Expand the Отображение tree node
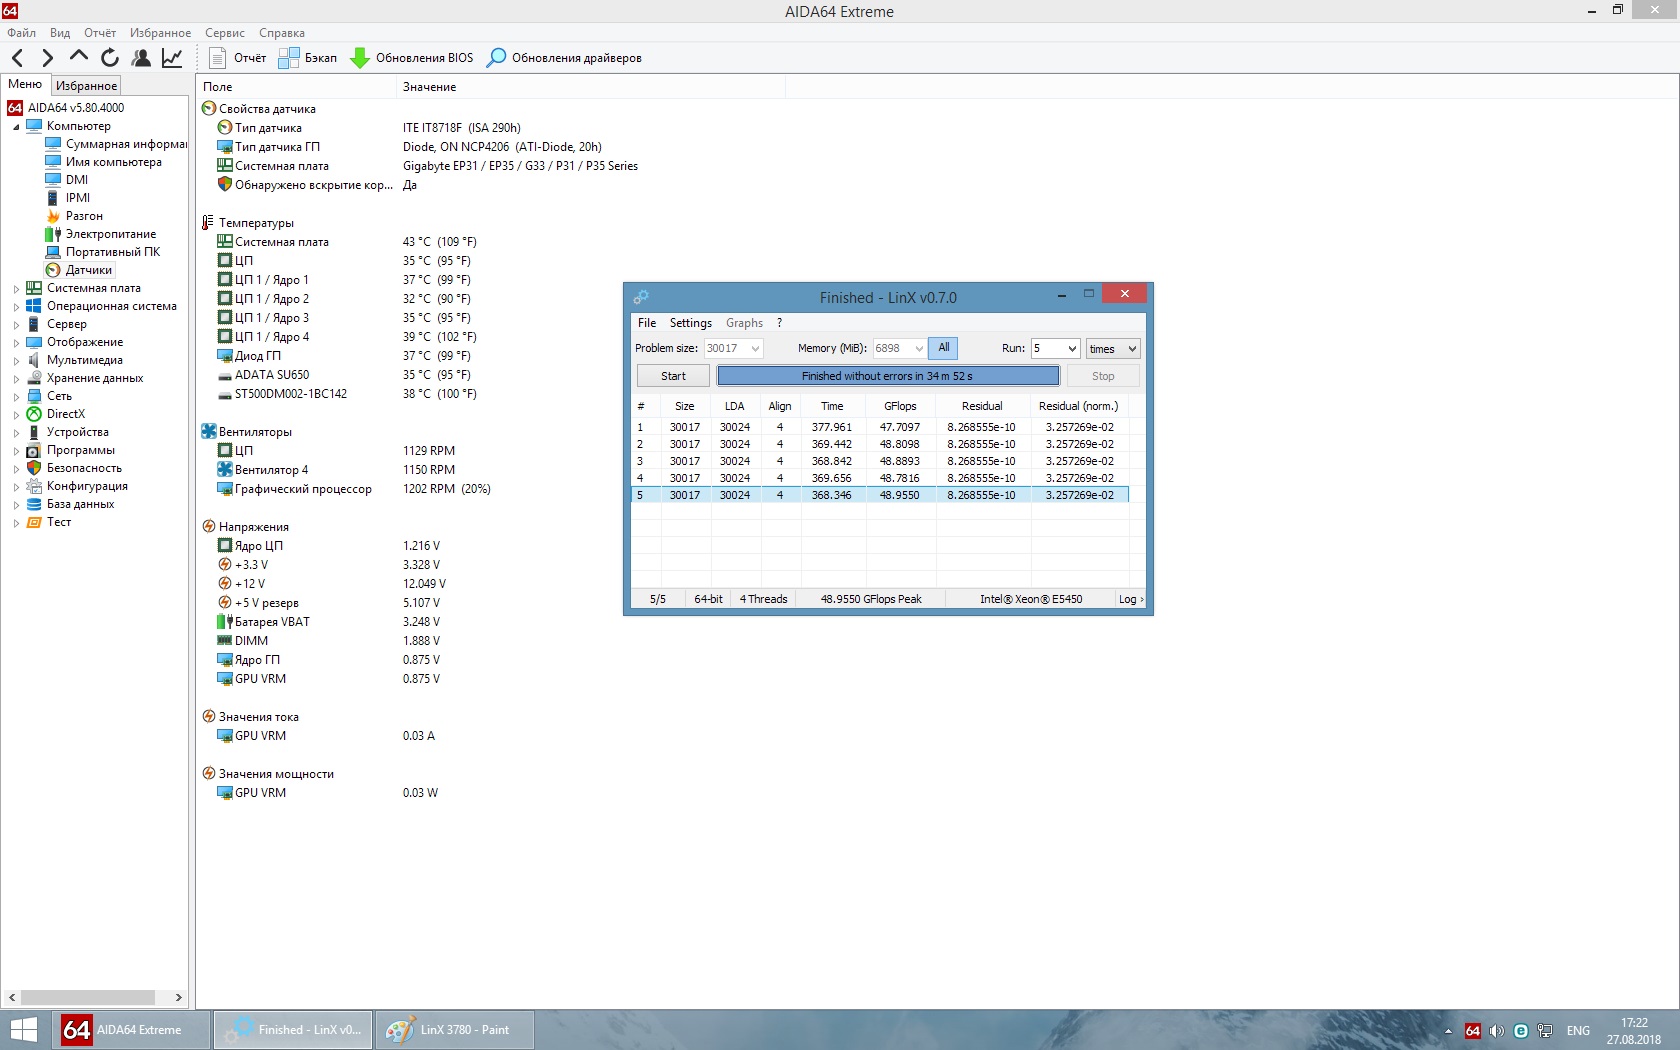The height and width of the screenshot is (1050, 1680). 16,343
